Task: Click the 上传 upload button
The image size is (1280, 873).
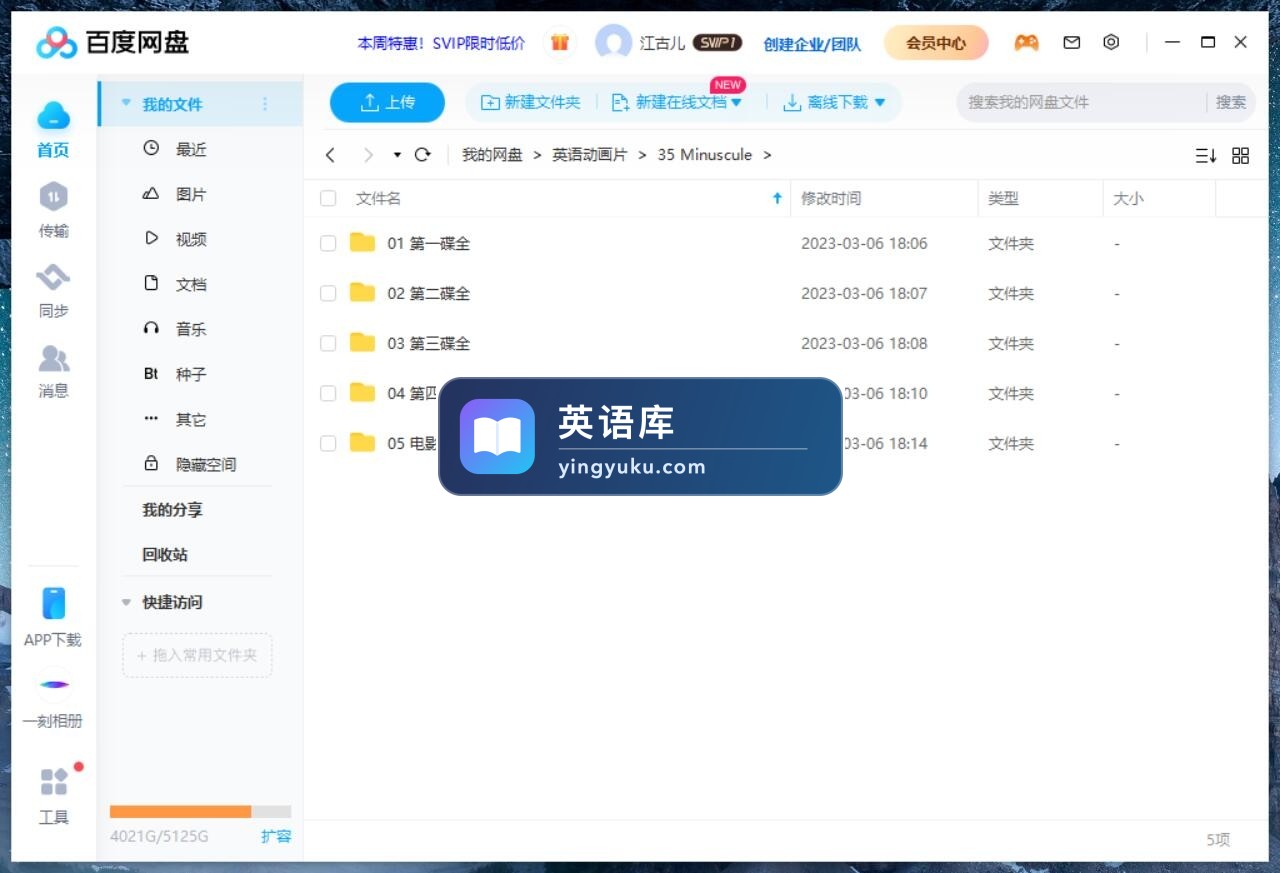Action: tap(387, 102)
